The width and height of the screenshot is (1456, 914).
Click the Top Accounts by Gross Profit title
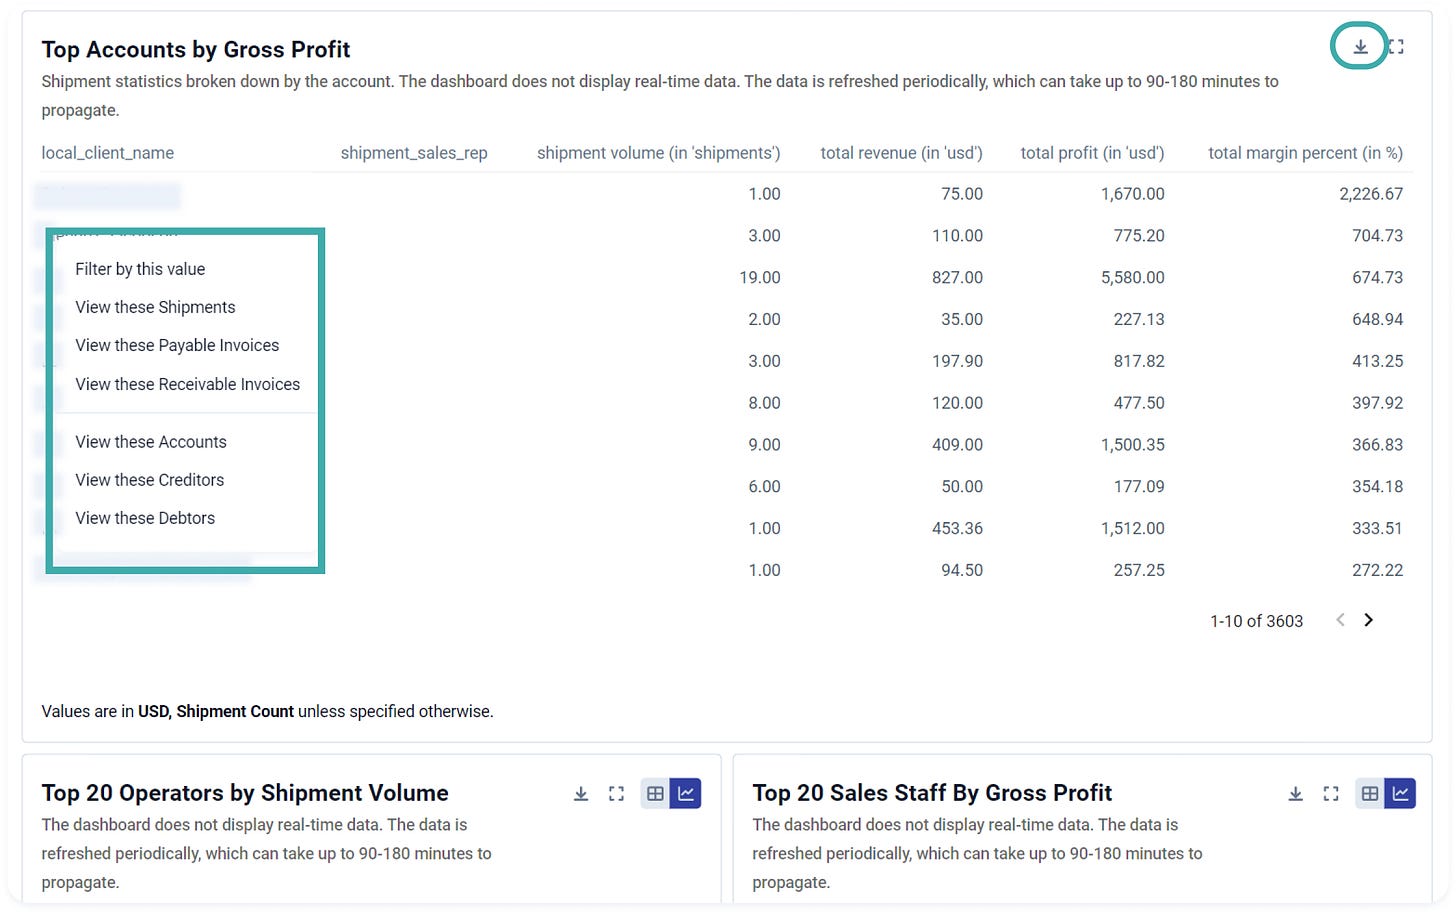click(x=196, y=49)
